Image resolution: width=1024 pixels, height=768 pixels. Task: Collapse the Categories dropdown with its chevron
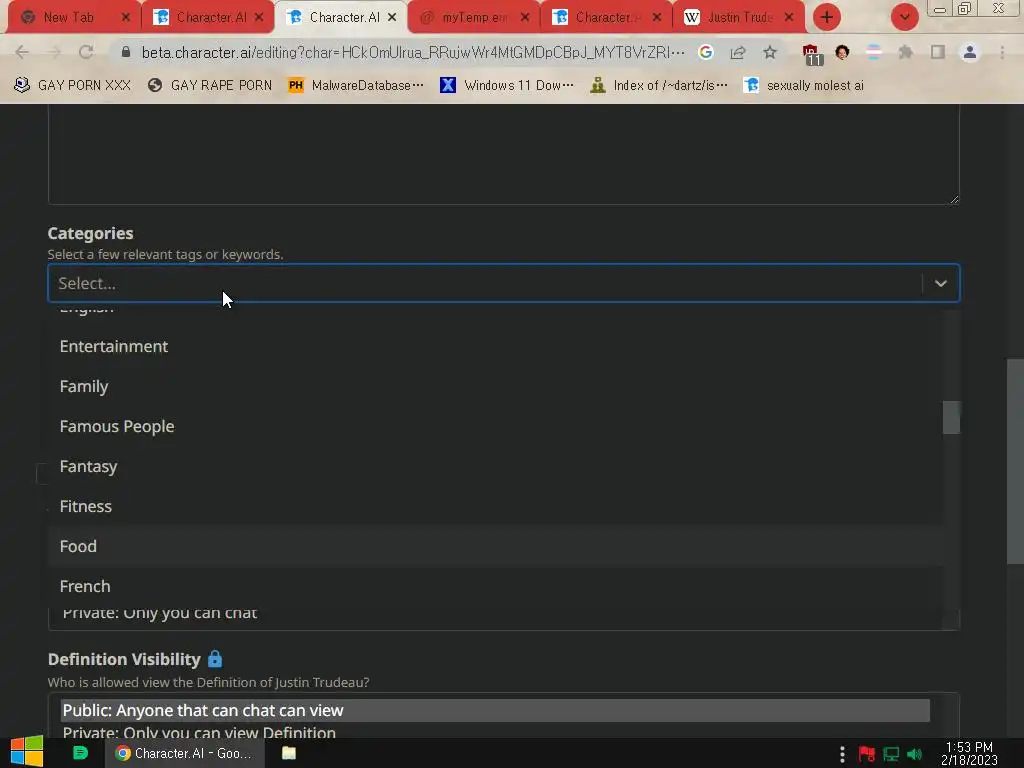940,283
